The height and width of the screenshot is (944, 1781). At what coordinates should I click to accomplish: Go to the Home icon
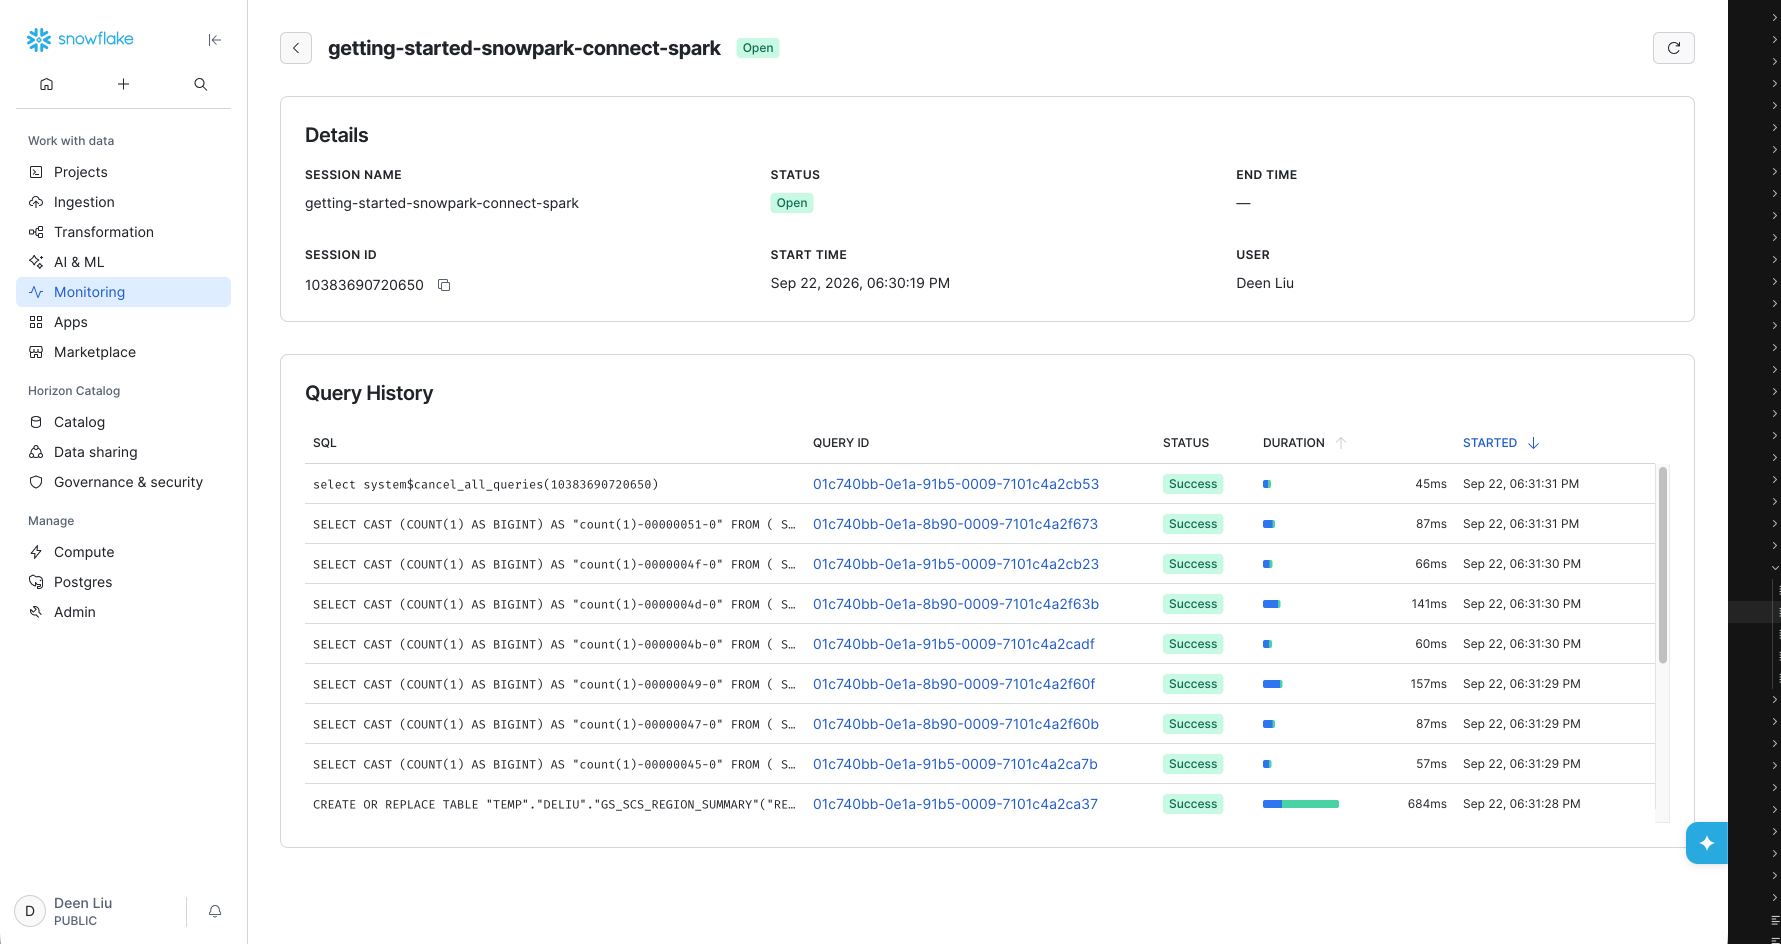[46, 84]
